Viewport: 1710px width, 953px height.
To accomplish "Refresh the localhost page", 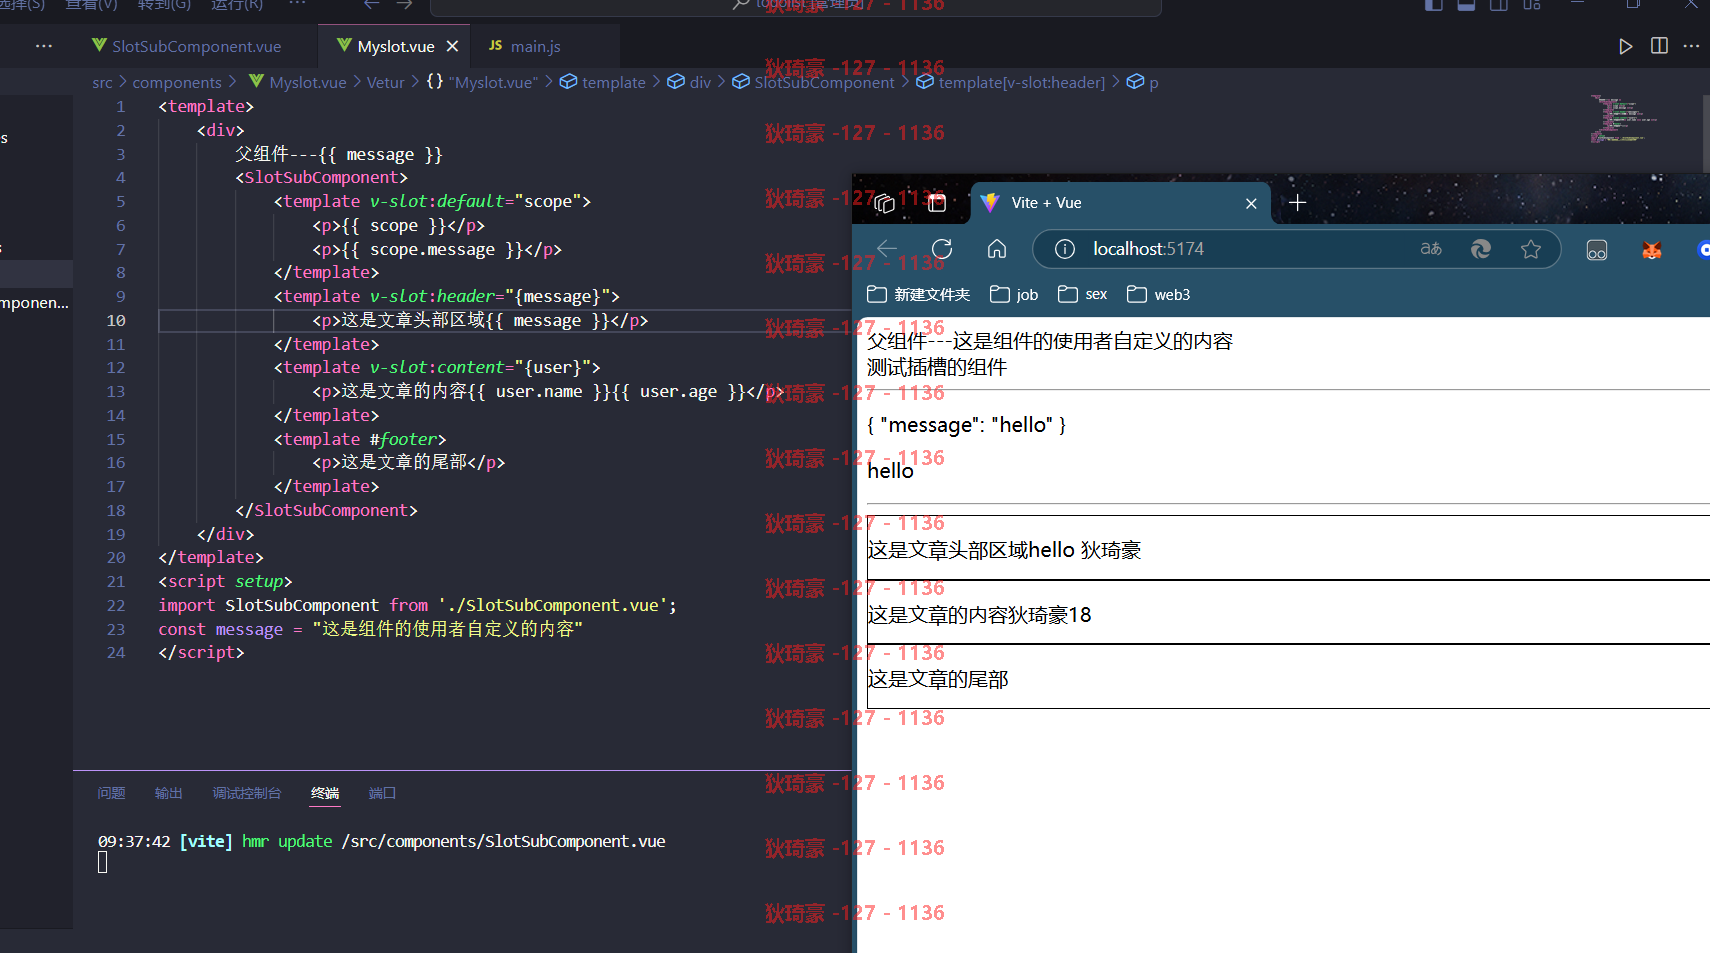I will pyautogui.click(x=942, y=249).
